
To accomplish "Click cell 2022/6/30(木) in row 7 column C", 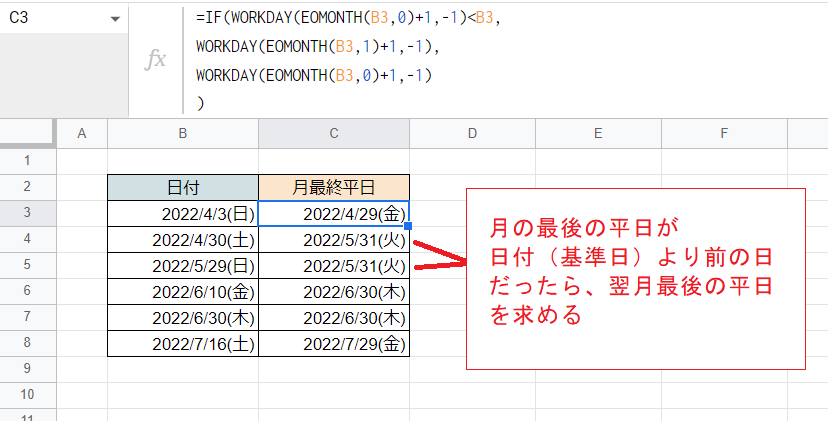I will click(334, 317).
